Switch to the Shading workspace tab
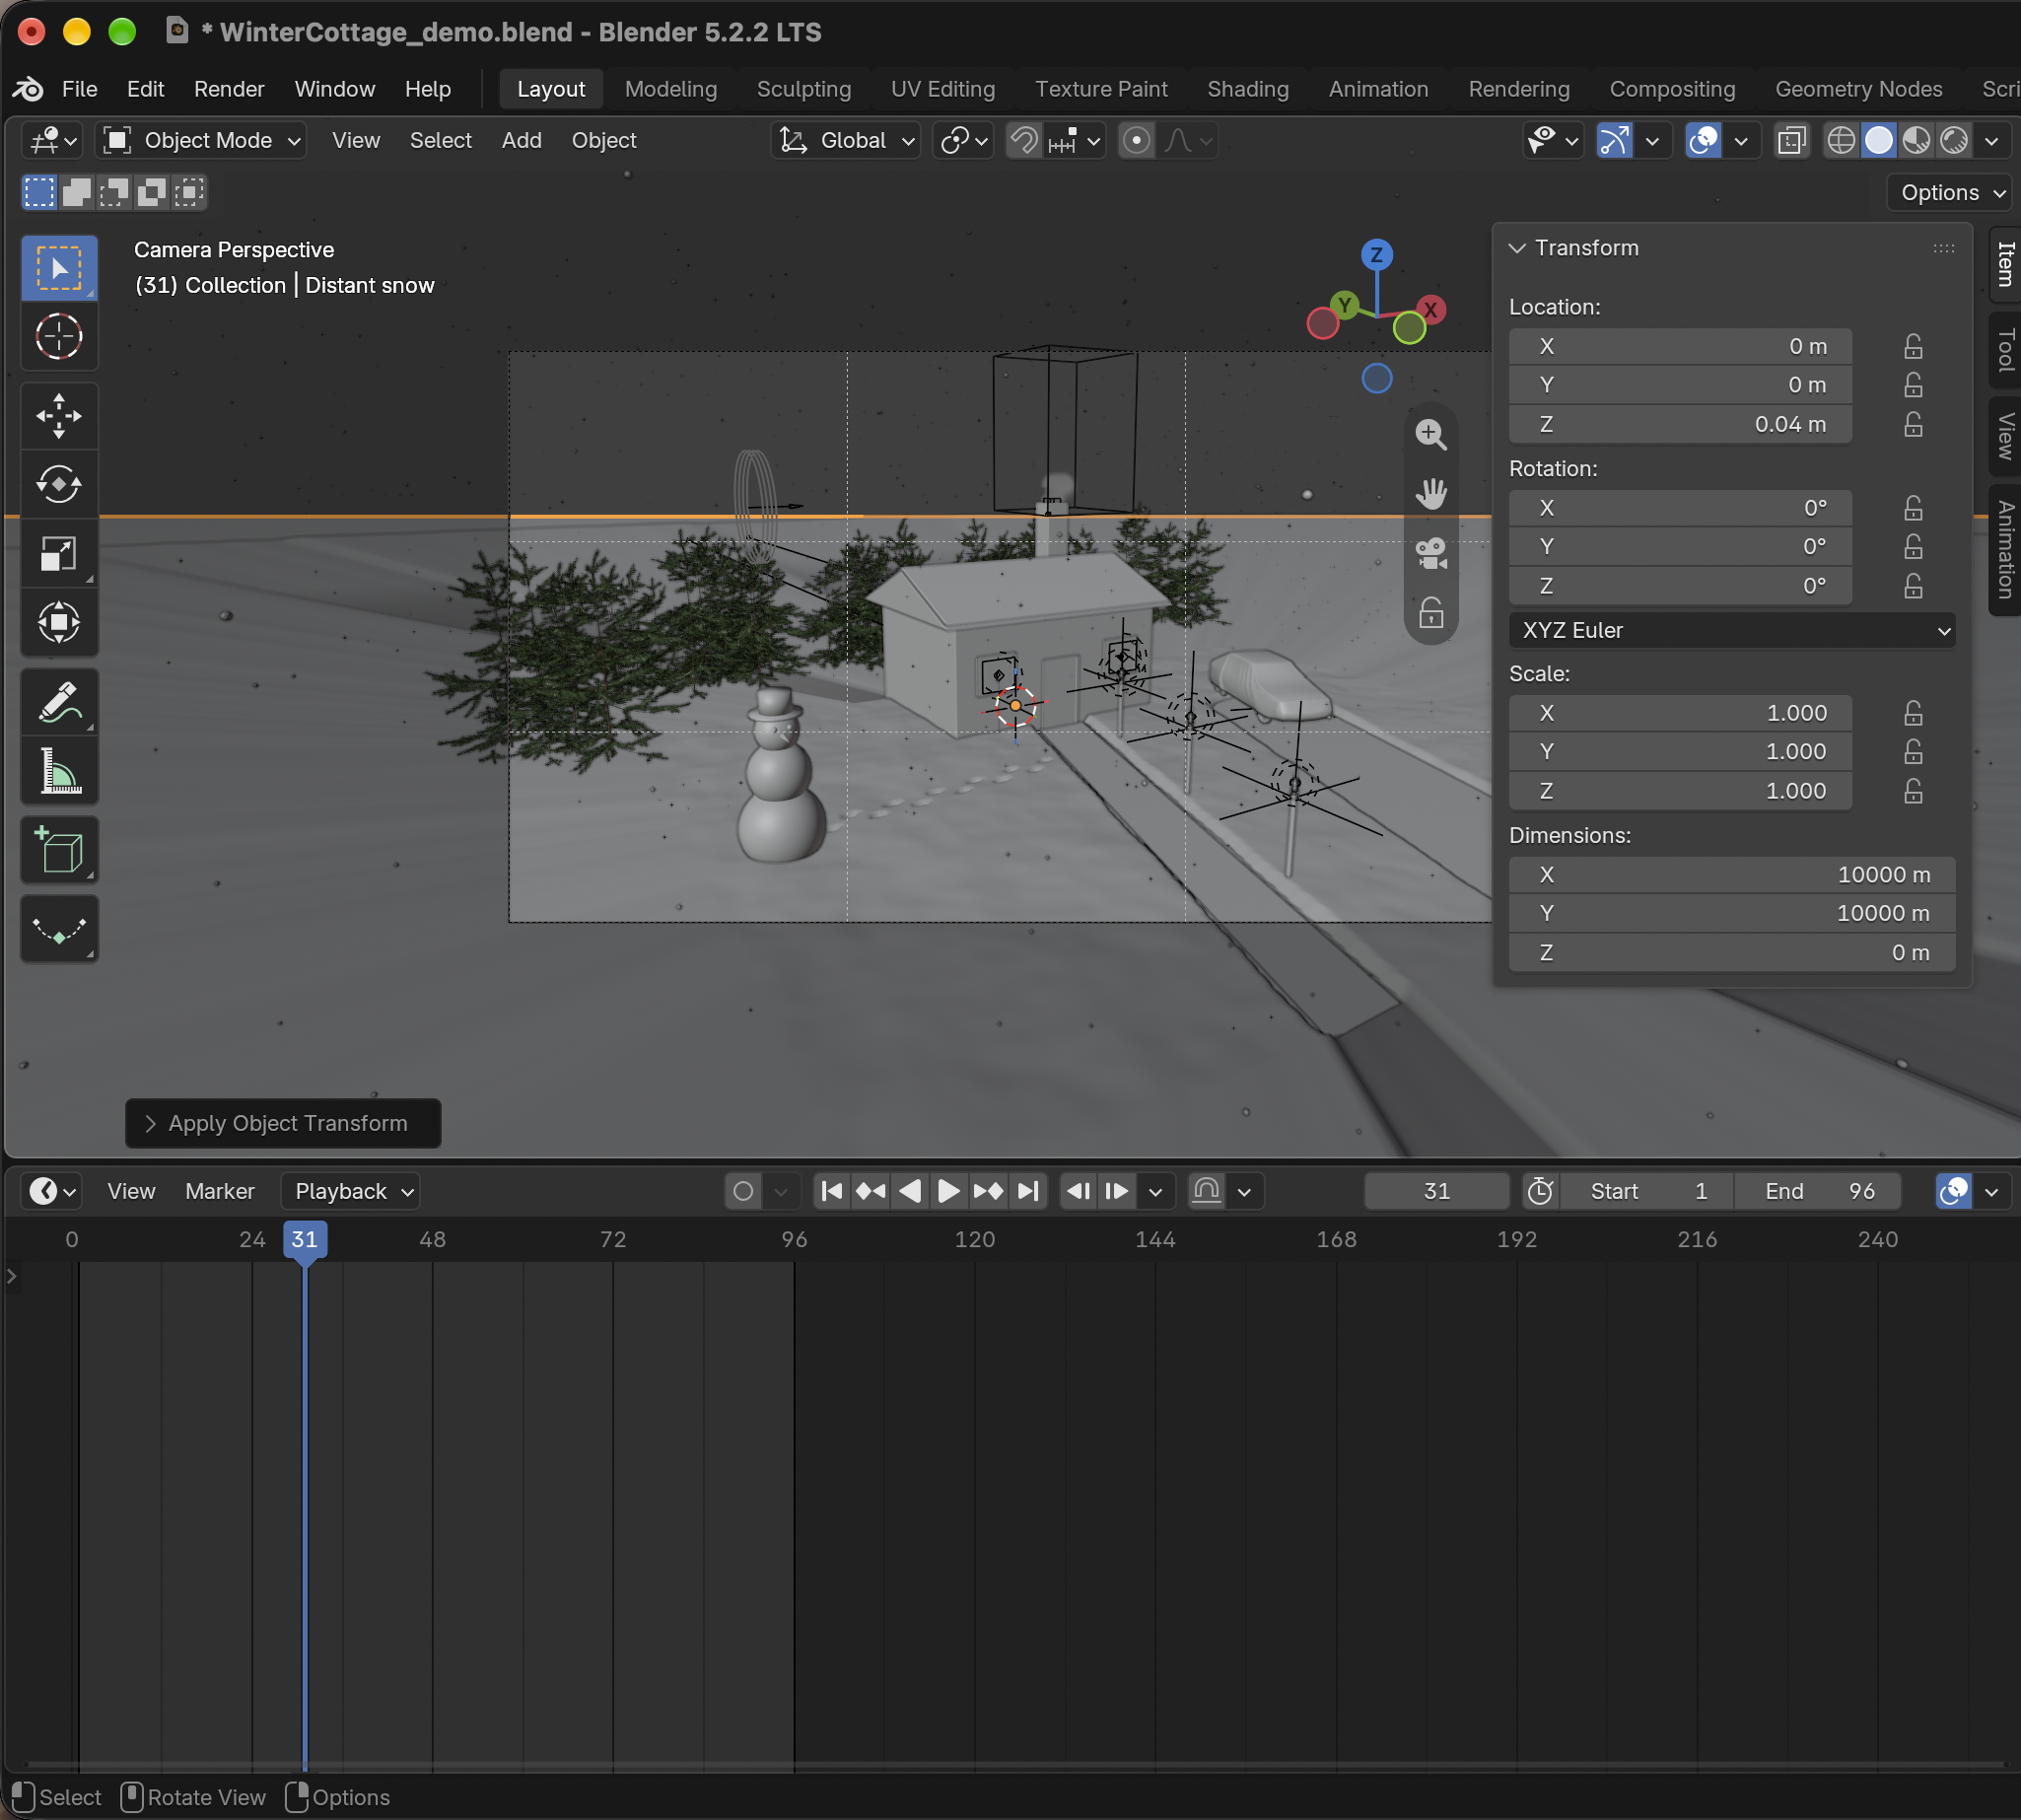The image size is (2021, 1820). (1248, 89)
